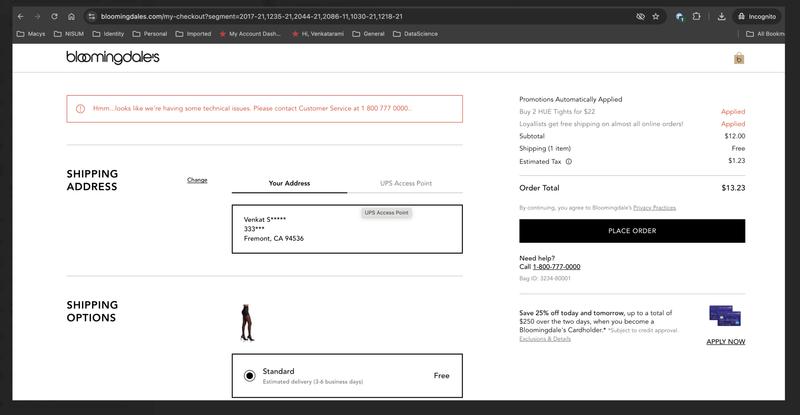Viewport: 800px width, 415px height.
Task: Open the General bookmark folder
Action: pos(368,34)
